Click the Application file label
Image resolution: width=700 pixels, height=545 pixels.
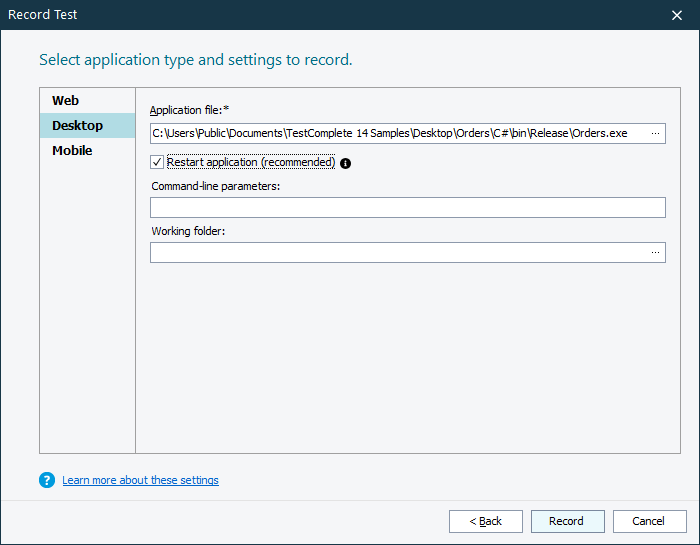pyautogui.click(x=190, y=109)
